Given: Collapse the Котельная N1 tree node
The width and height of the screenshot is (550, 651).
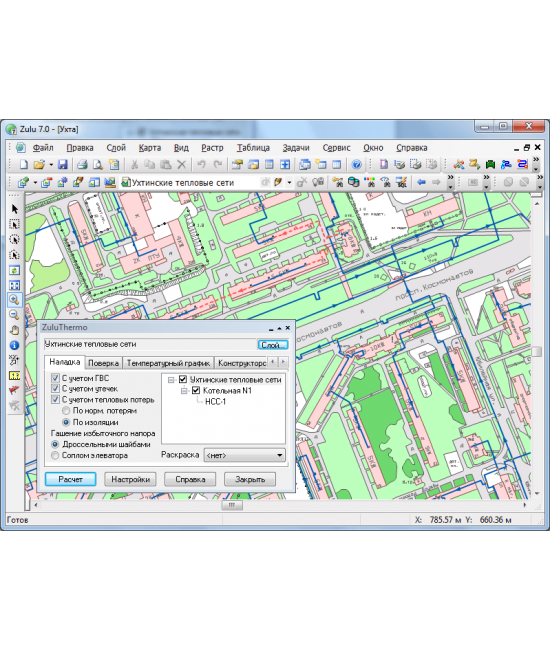Looking at the screenshot, I should tap(184, 391).
